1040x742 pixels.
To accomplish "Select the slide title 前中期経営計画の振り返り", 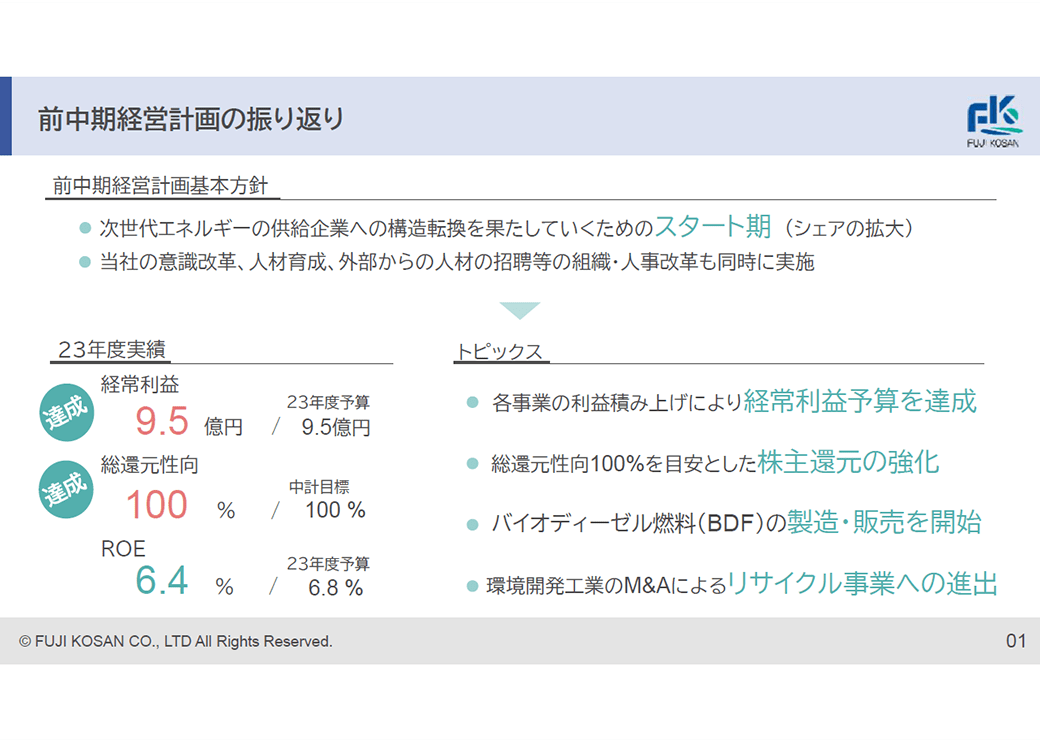I will (191, 119).
